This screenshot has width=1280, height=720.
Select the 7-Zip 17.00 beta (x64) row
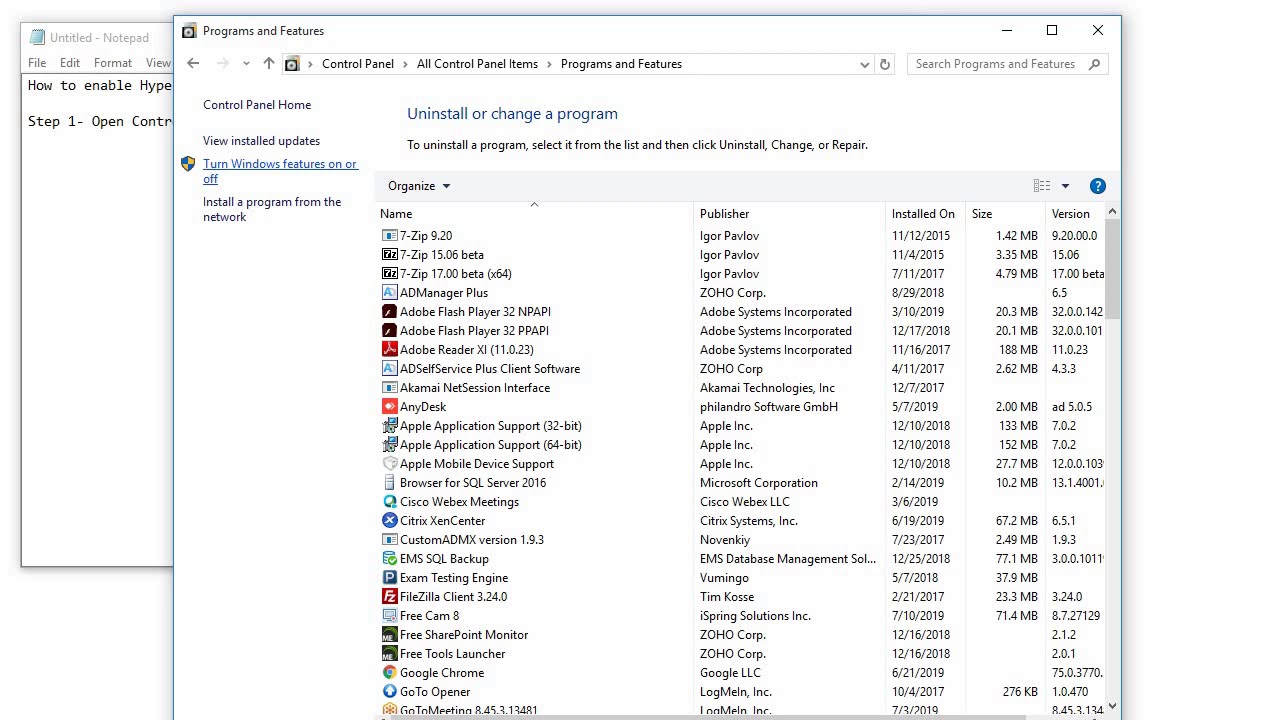742,274
